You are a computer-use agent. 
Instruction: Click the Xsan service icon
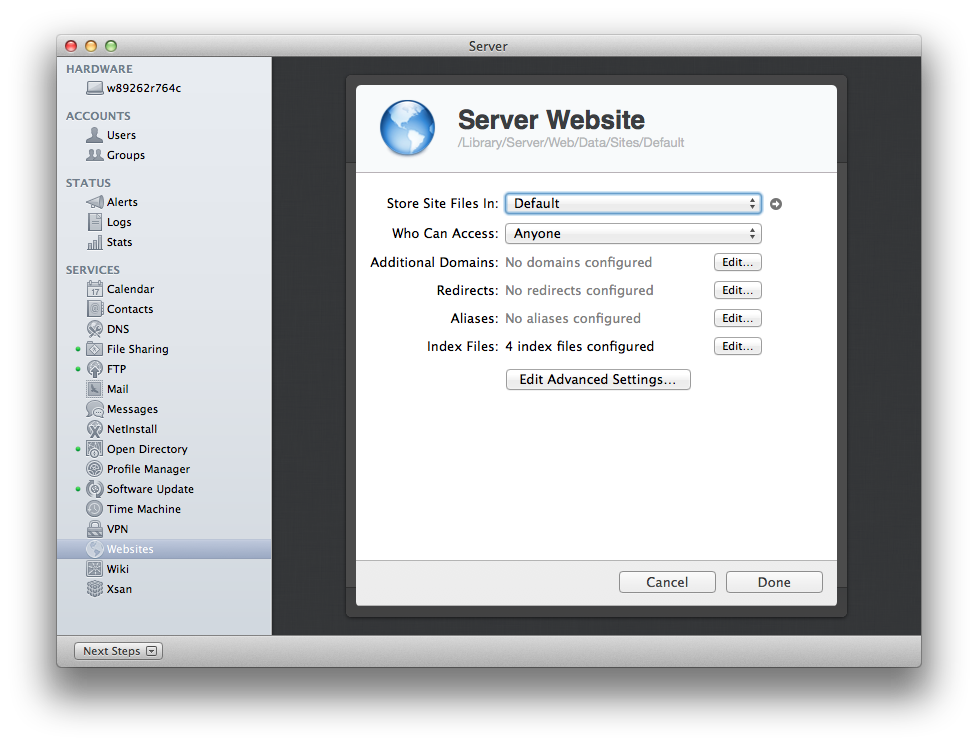click(95, 589)
